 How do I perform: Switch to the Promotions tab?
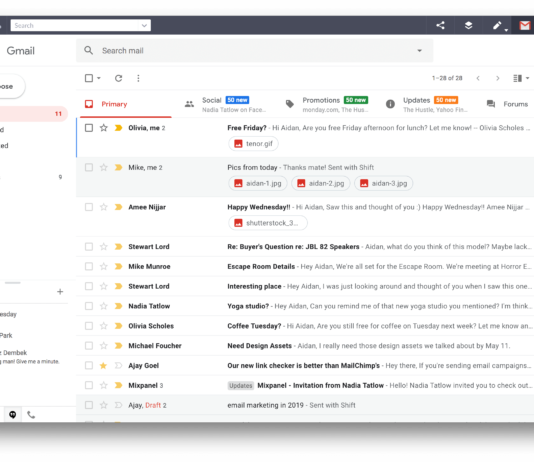[326, 104]
